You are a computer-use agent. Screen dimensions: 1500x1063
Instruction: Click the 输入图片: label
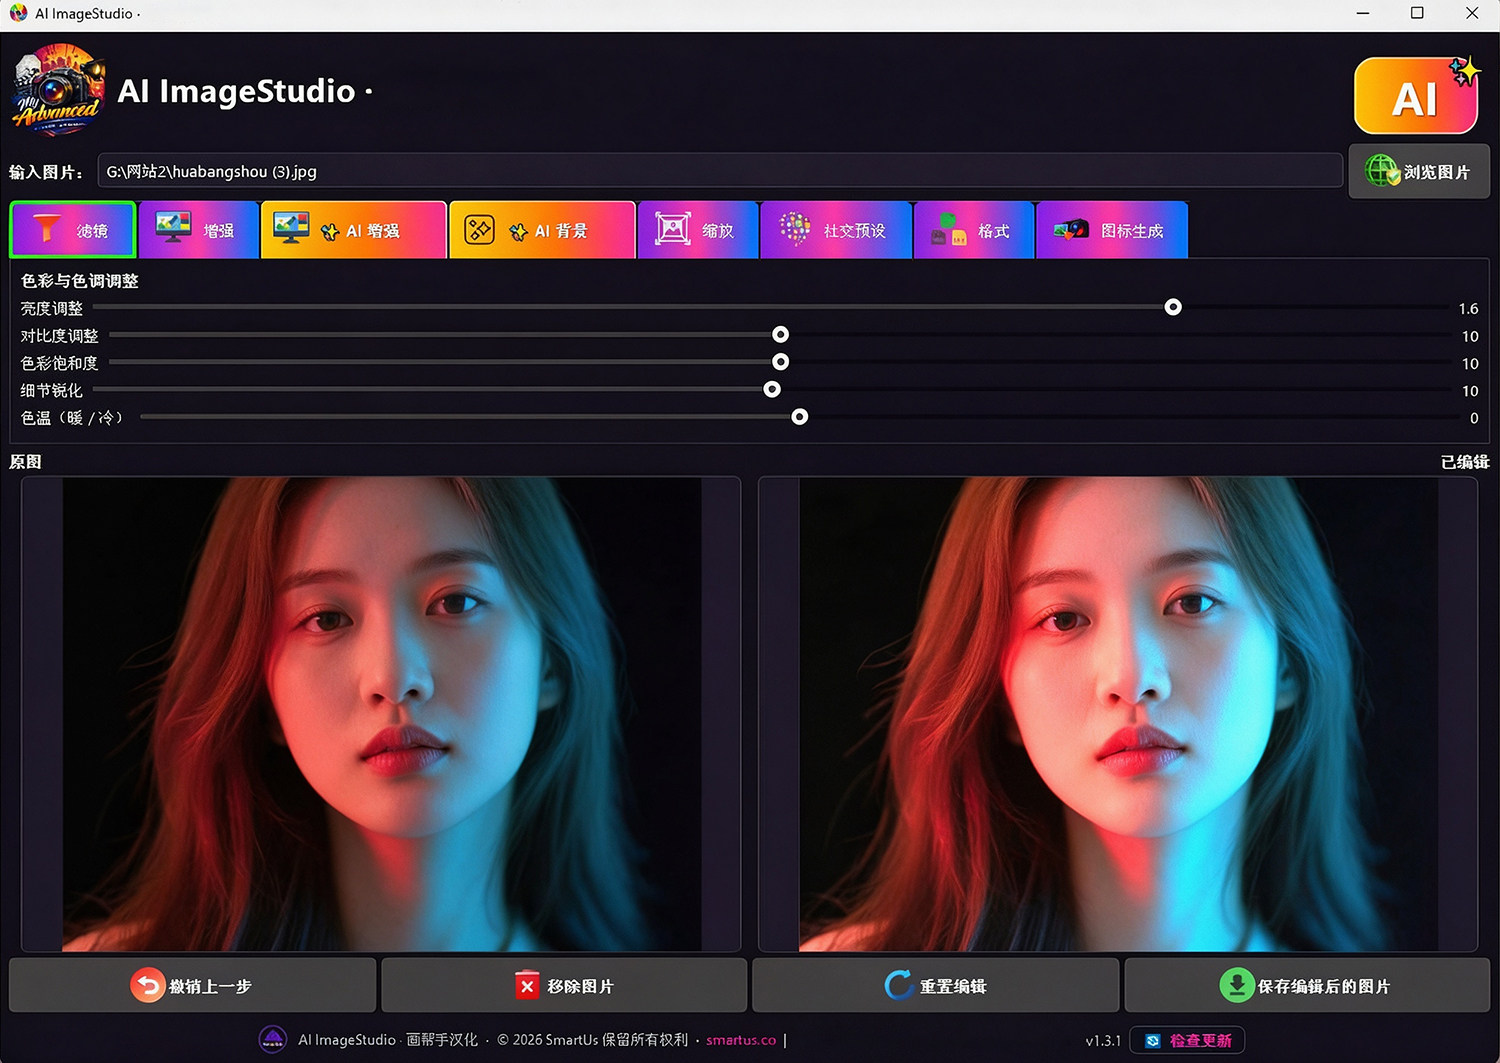[46, 172]
